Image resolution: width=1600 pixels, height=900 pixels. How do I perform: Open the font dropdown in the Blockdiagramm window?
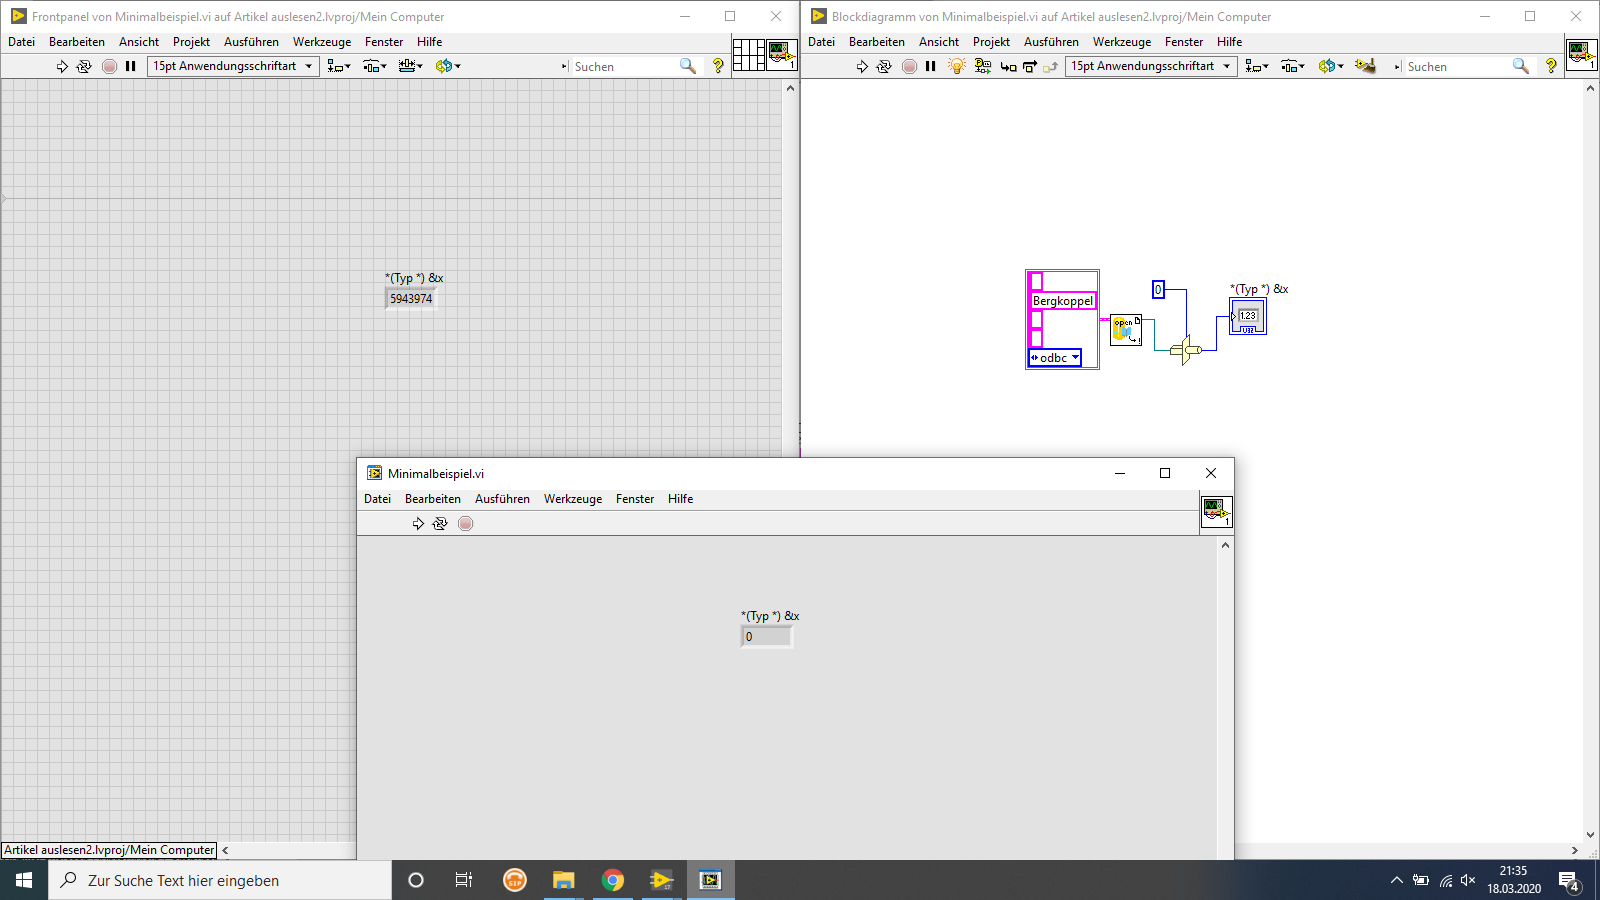(1151, 66)
